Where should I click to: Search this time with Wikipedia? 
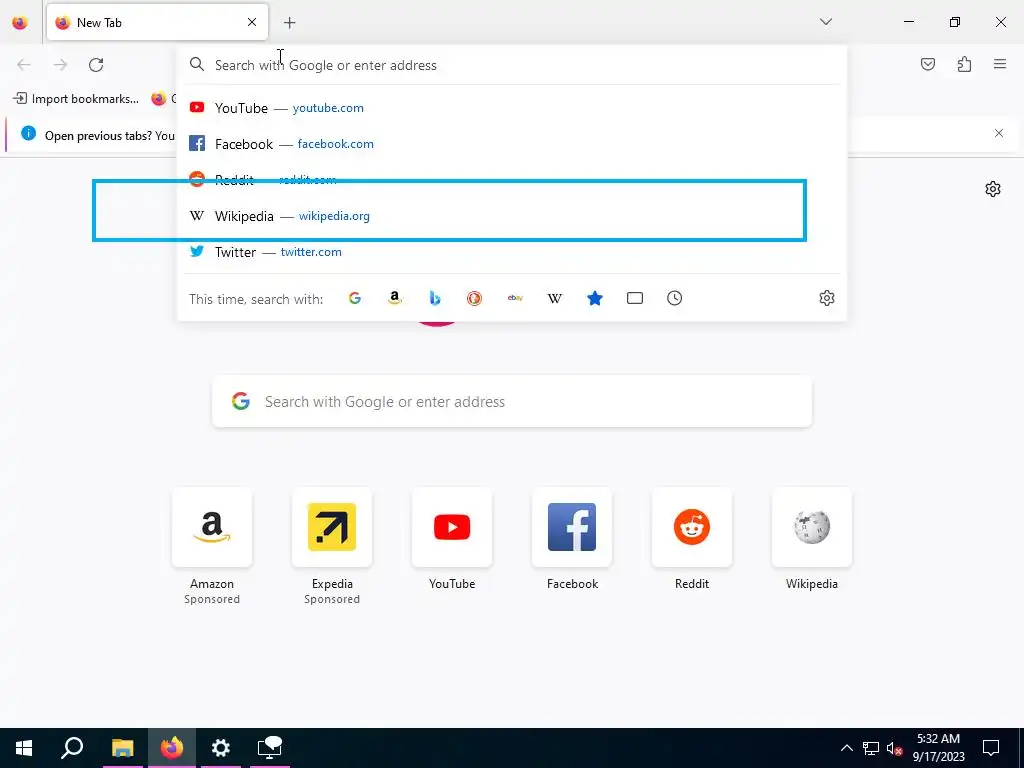(x=554, y=298)
